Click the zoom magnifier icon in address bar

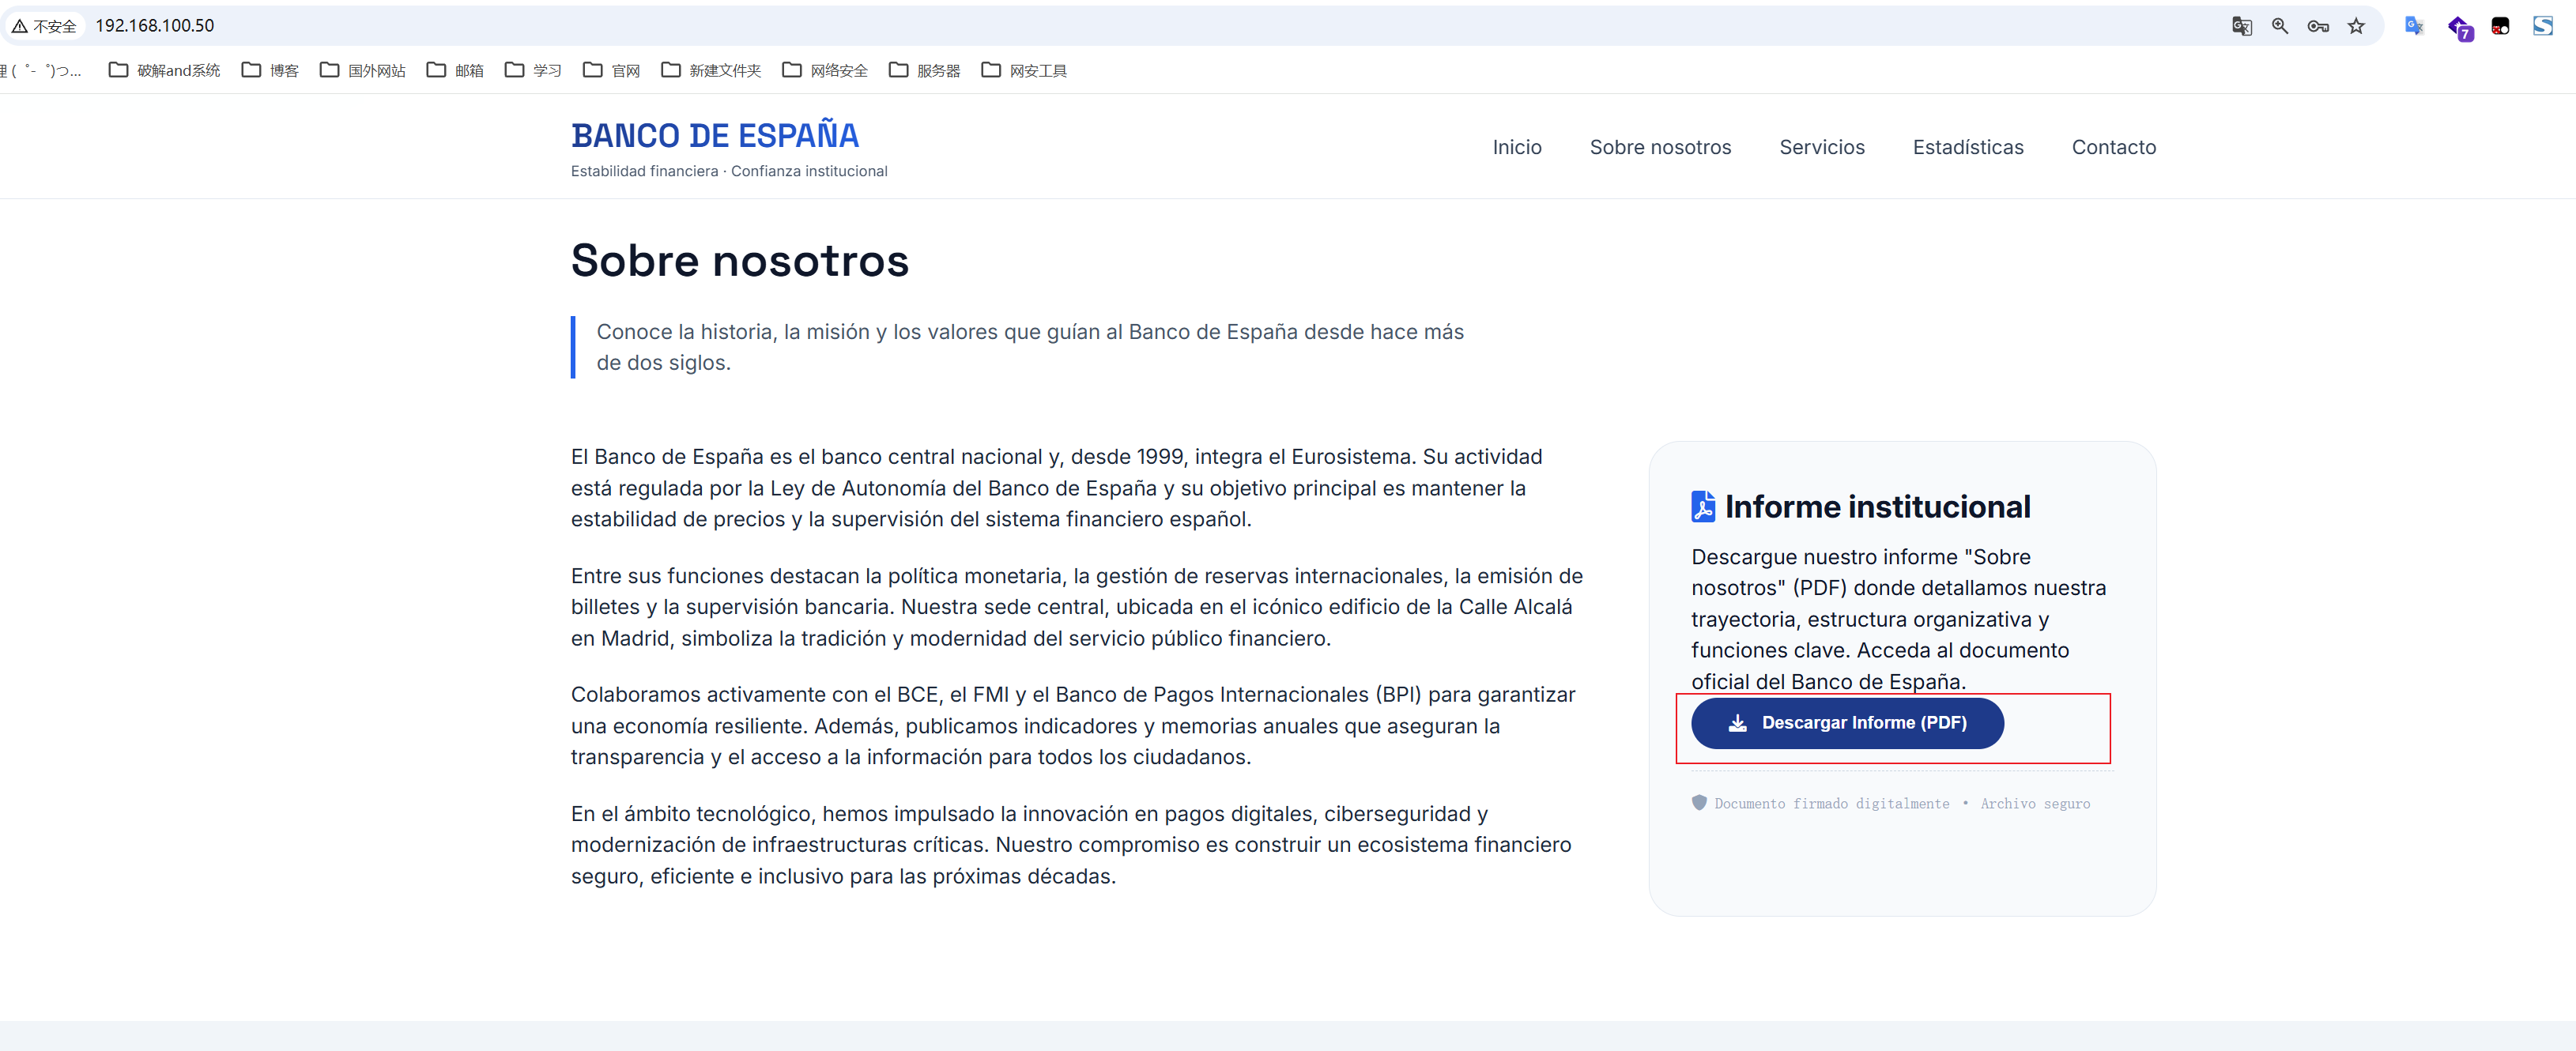pyautogui.click(x=2280, y=26)
